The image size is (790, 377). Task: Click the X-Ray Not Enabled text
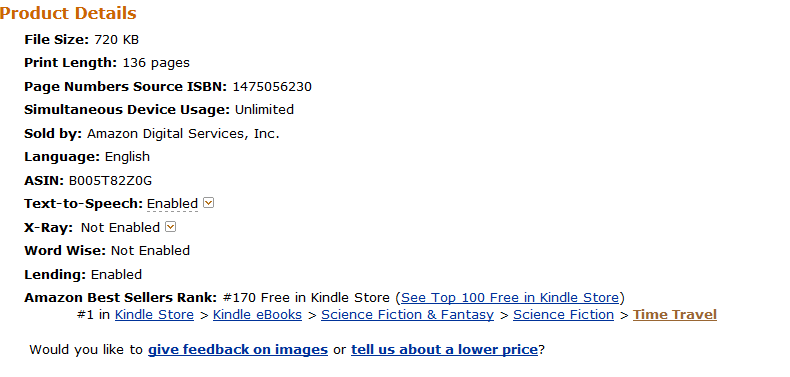click(120, 227)
